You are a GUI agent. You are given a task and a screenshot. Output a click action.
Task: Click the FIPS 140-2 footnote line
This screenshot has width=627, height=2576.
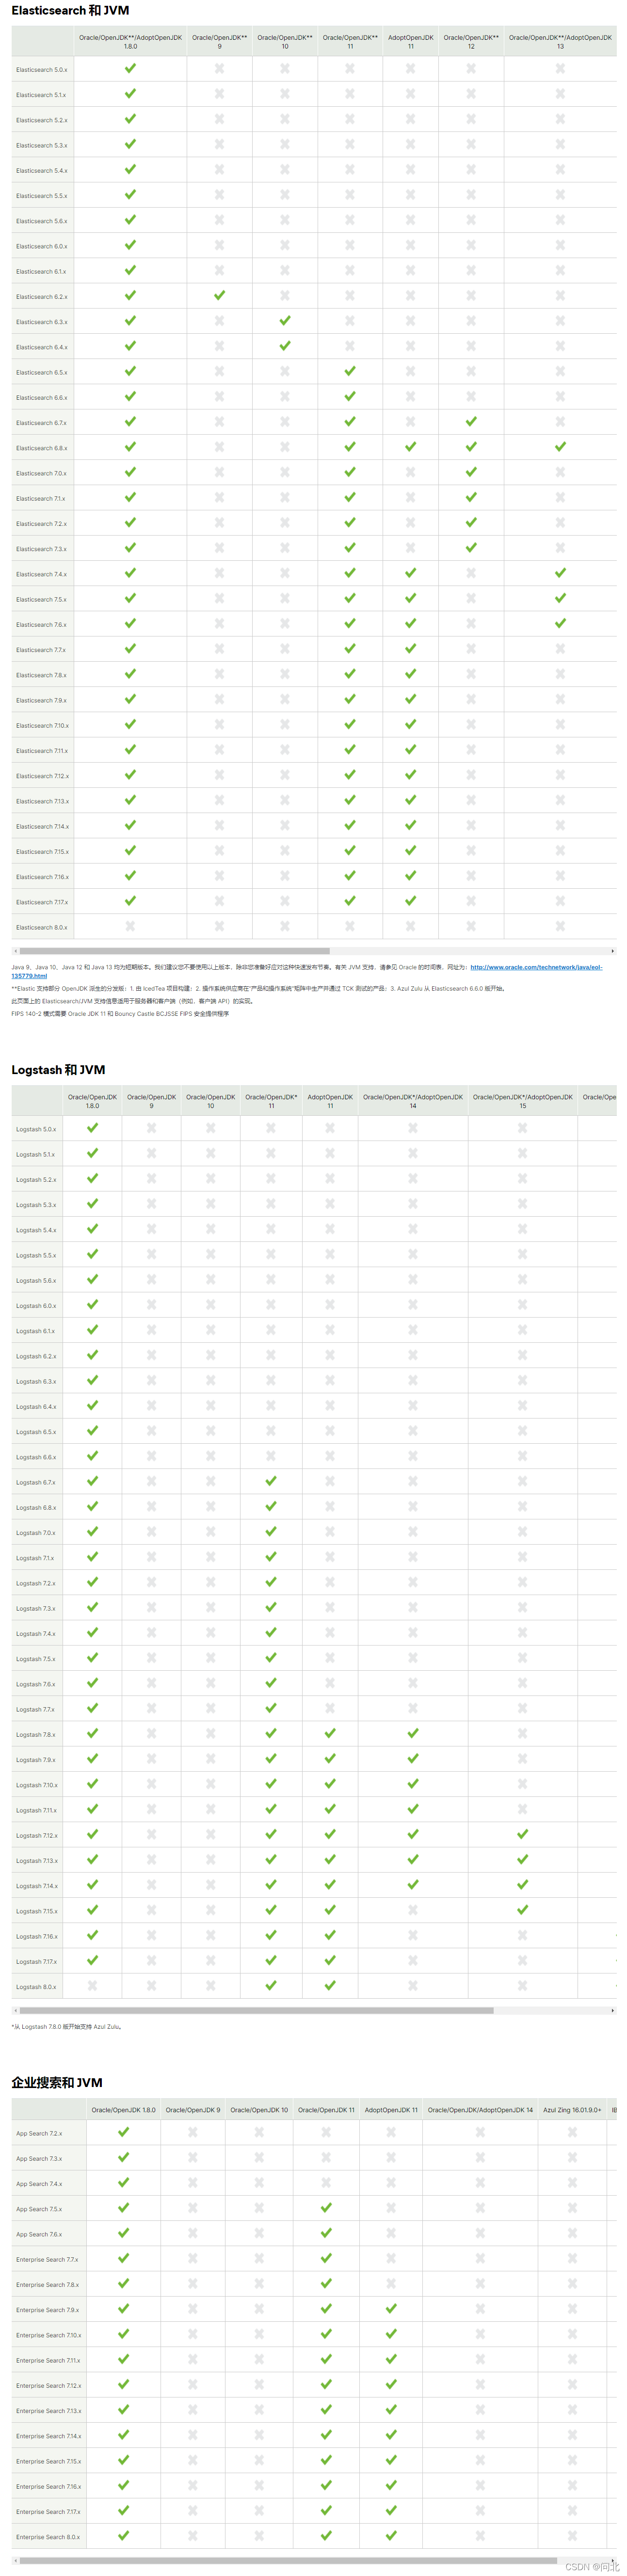[x=120, y=1014]
